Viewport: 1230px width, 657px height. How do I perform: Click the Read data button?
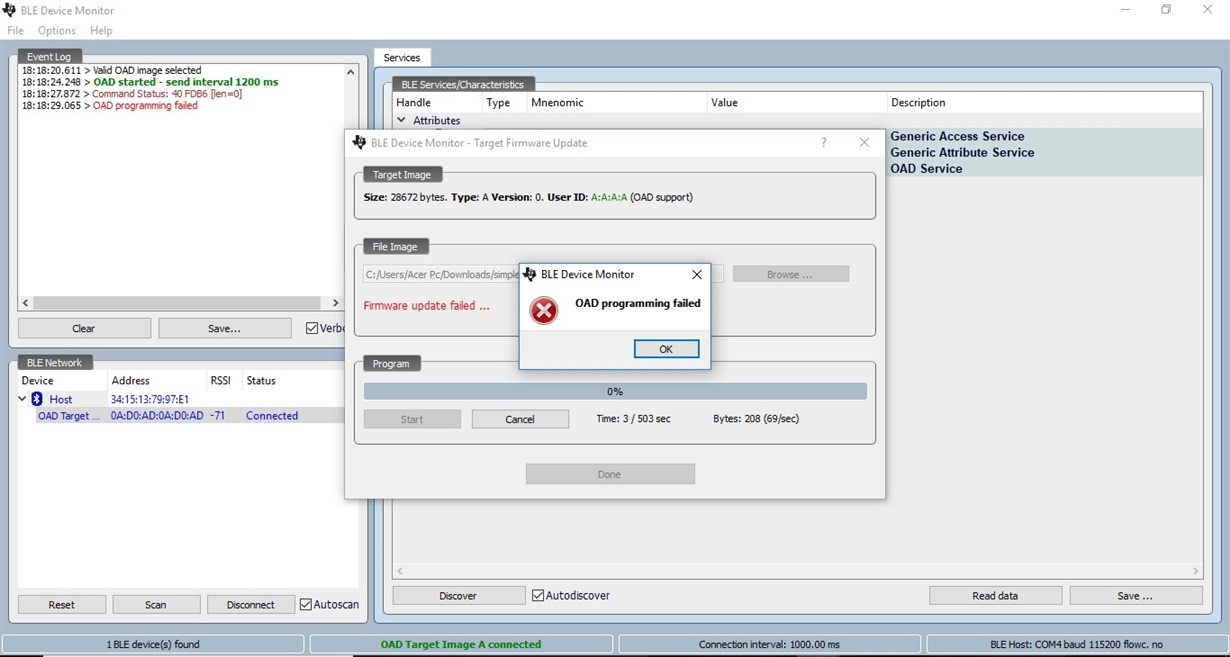pos(995,596)
